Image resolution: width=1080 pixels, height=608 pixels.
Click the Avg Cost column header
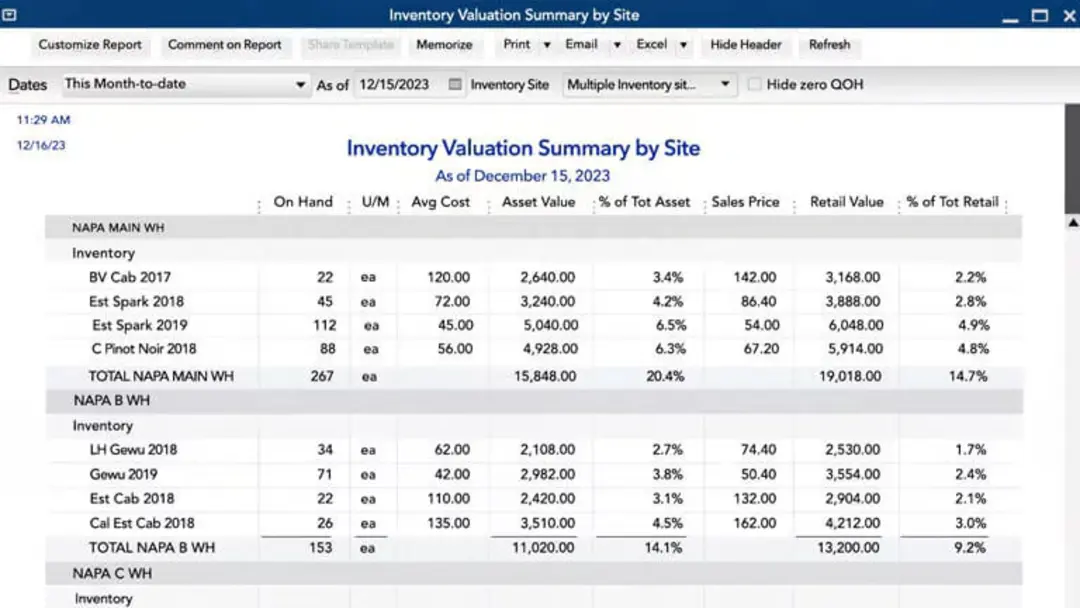[441, 202]
